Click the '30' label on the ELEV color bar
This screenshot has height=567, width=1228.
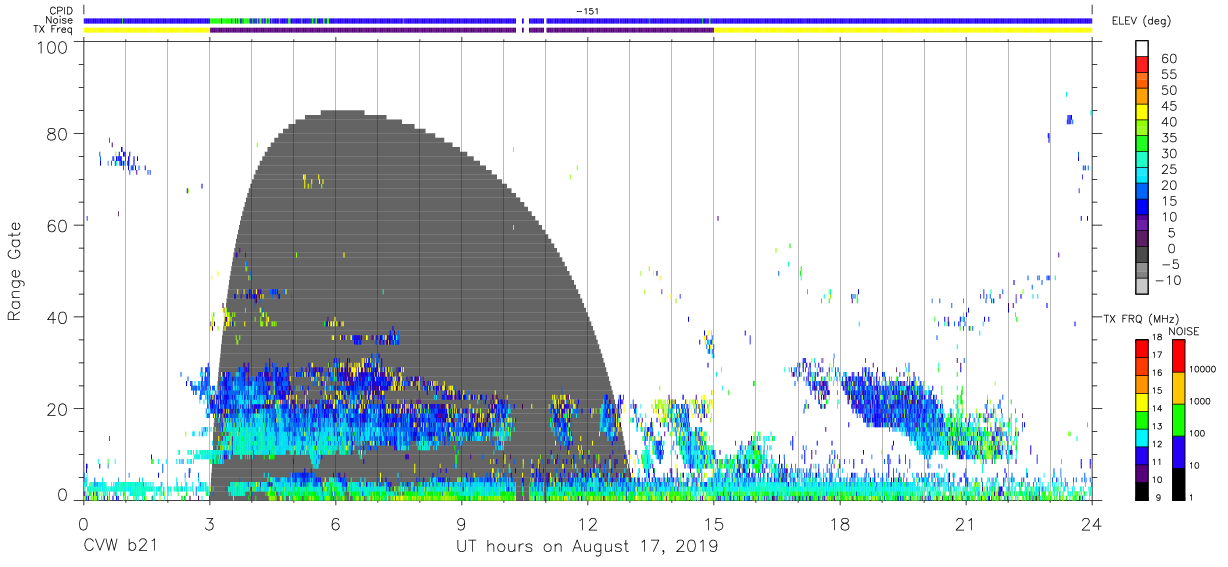(x=1169, y=154)
